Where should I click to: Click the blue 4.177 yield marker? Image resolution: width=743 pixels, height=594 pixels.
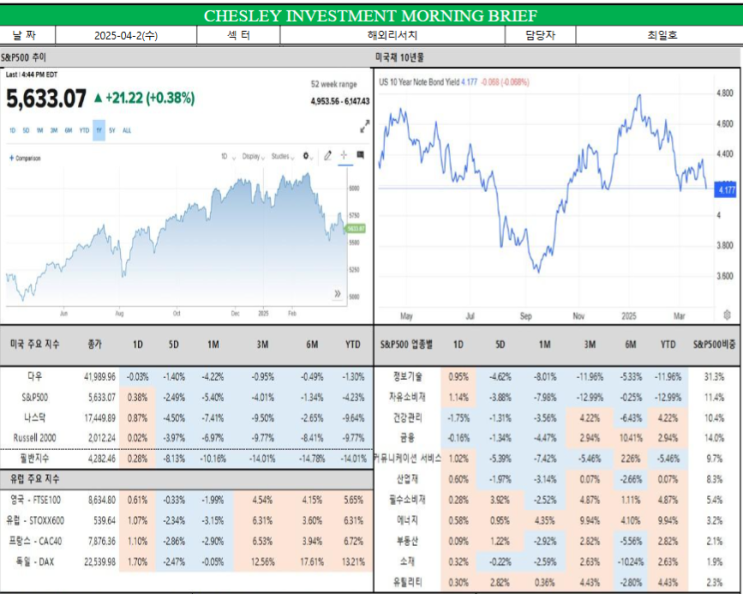pos(725,190)
